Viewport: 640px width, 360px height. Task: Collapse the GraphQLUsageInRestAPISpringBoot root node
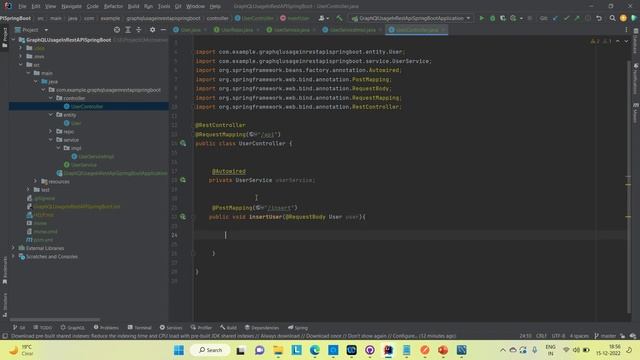[x=13, y=40]
